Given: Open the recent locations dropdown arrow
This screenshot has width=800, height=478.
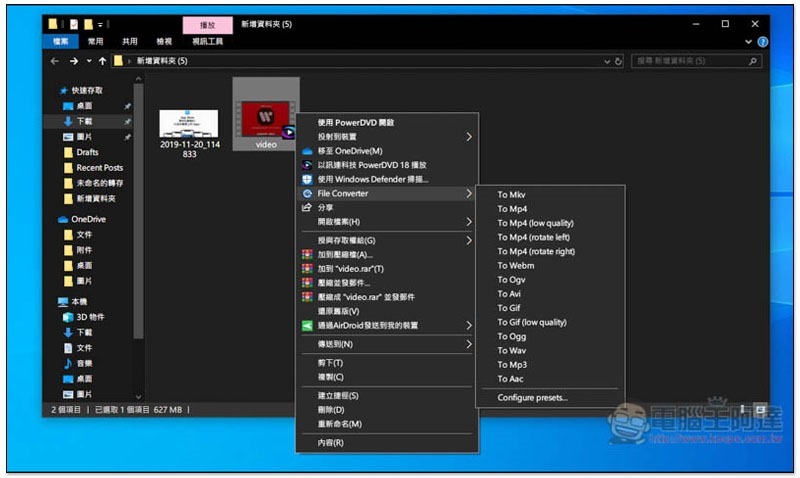Looking at the screenshot, I should tap(88, 61).
